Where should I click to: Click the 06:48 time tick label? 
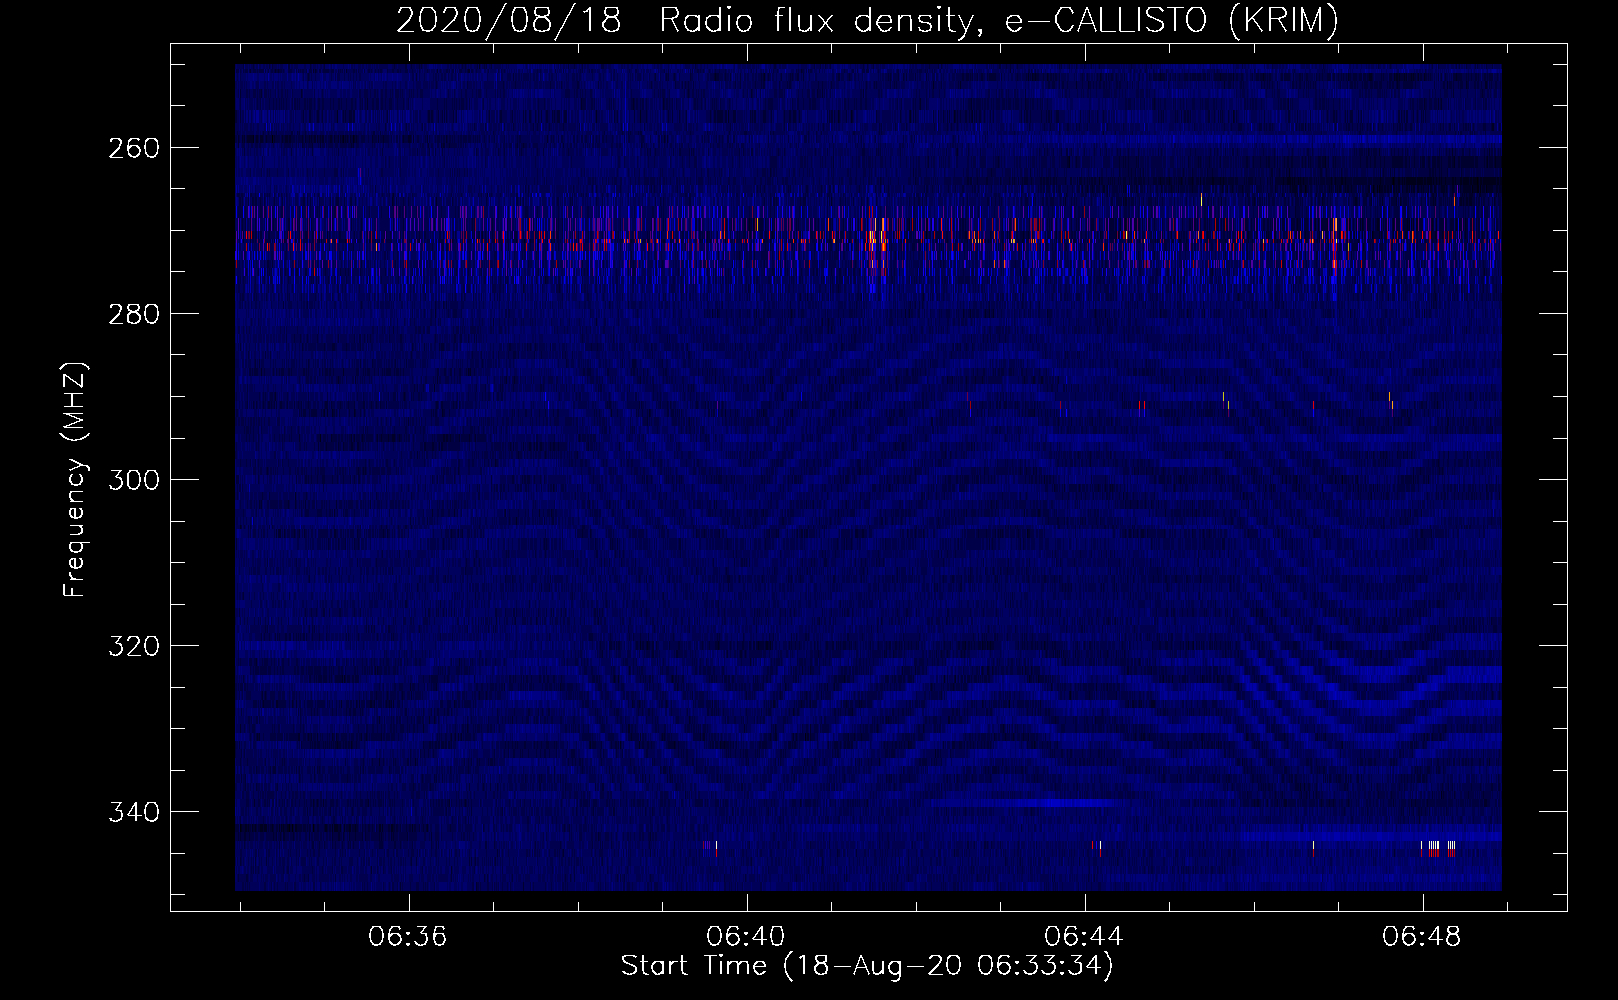pos(1422,937)
